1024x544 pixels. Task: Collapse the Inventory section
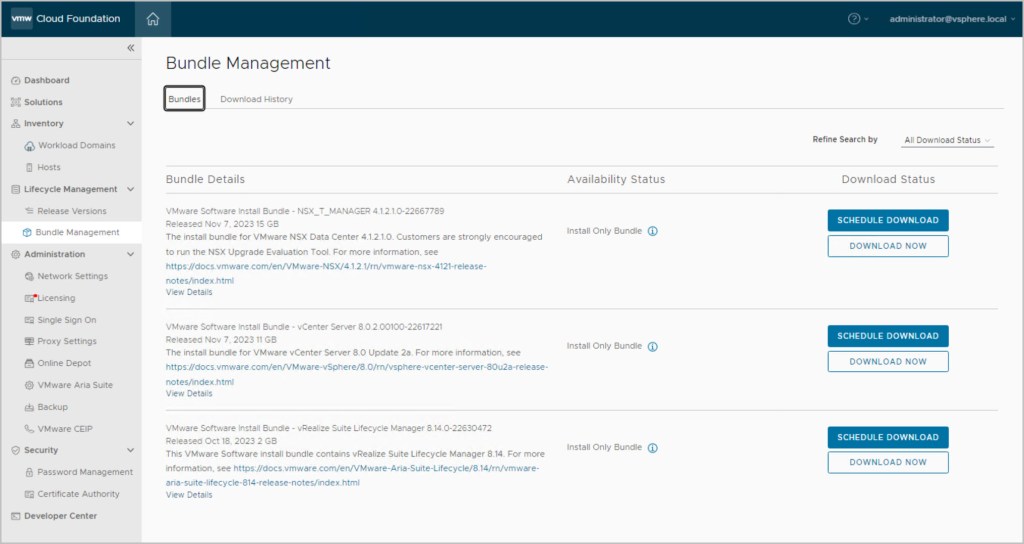point(130,124)
